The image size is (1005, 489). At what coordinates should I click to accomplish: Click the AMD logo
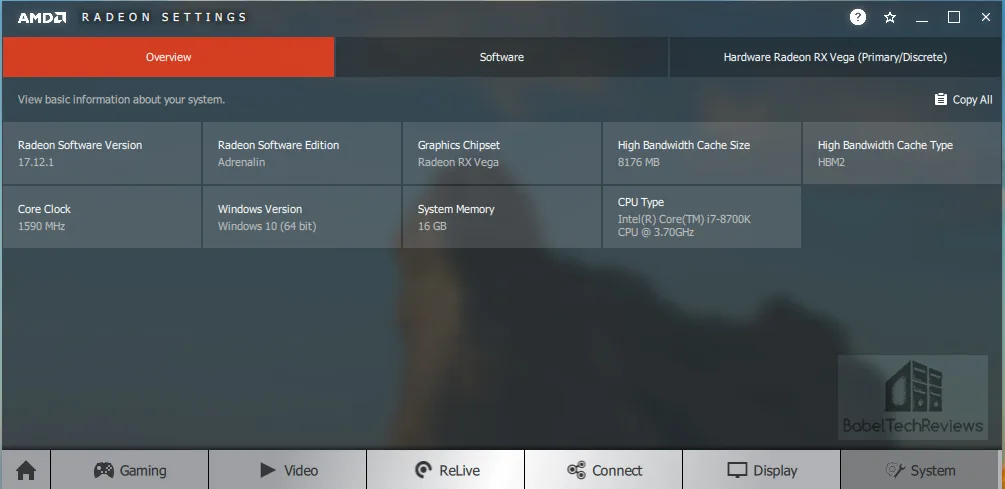[x=42, y=17]
